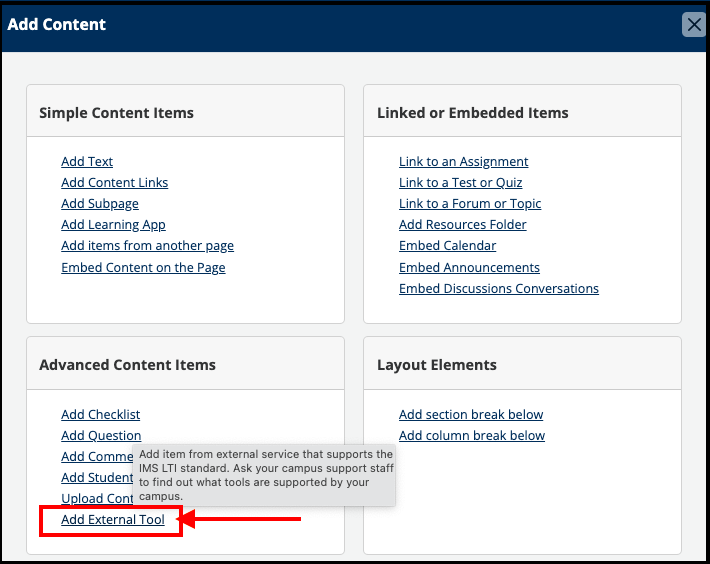Select Add Content Links
The width and height of the screenshot is (710, 564).
pyautogui.click(x=115, y=182)
